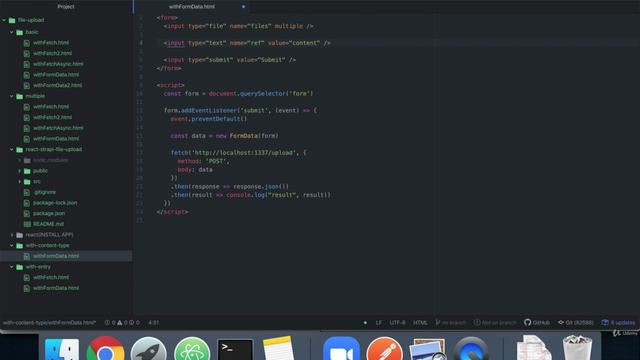Open withFormData.html in with-entry folder
This screenshot has width=640, height=360.
point(56,288)
